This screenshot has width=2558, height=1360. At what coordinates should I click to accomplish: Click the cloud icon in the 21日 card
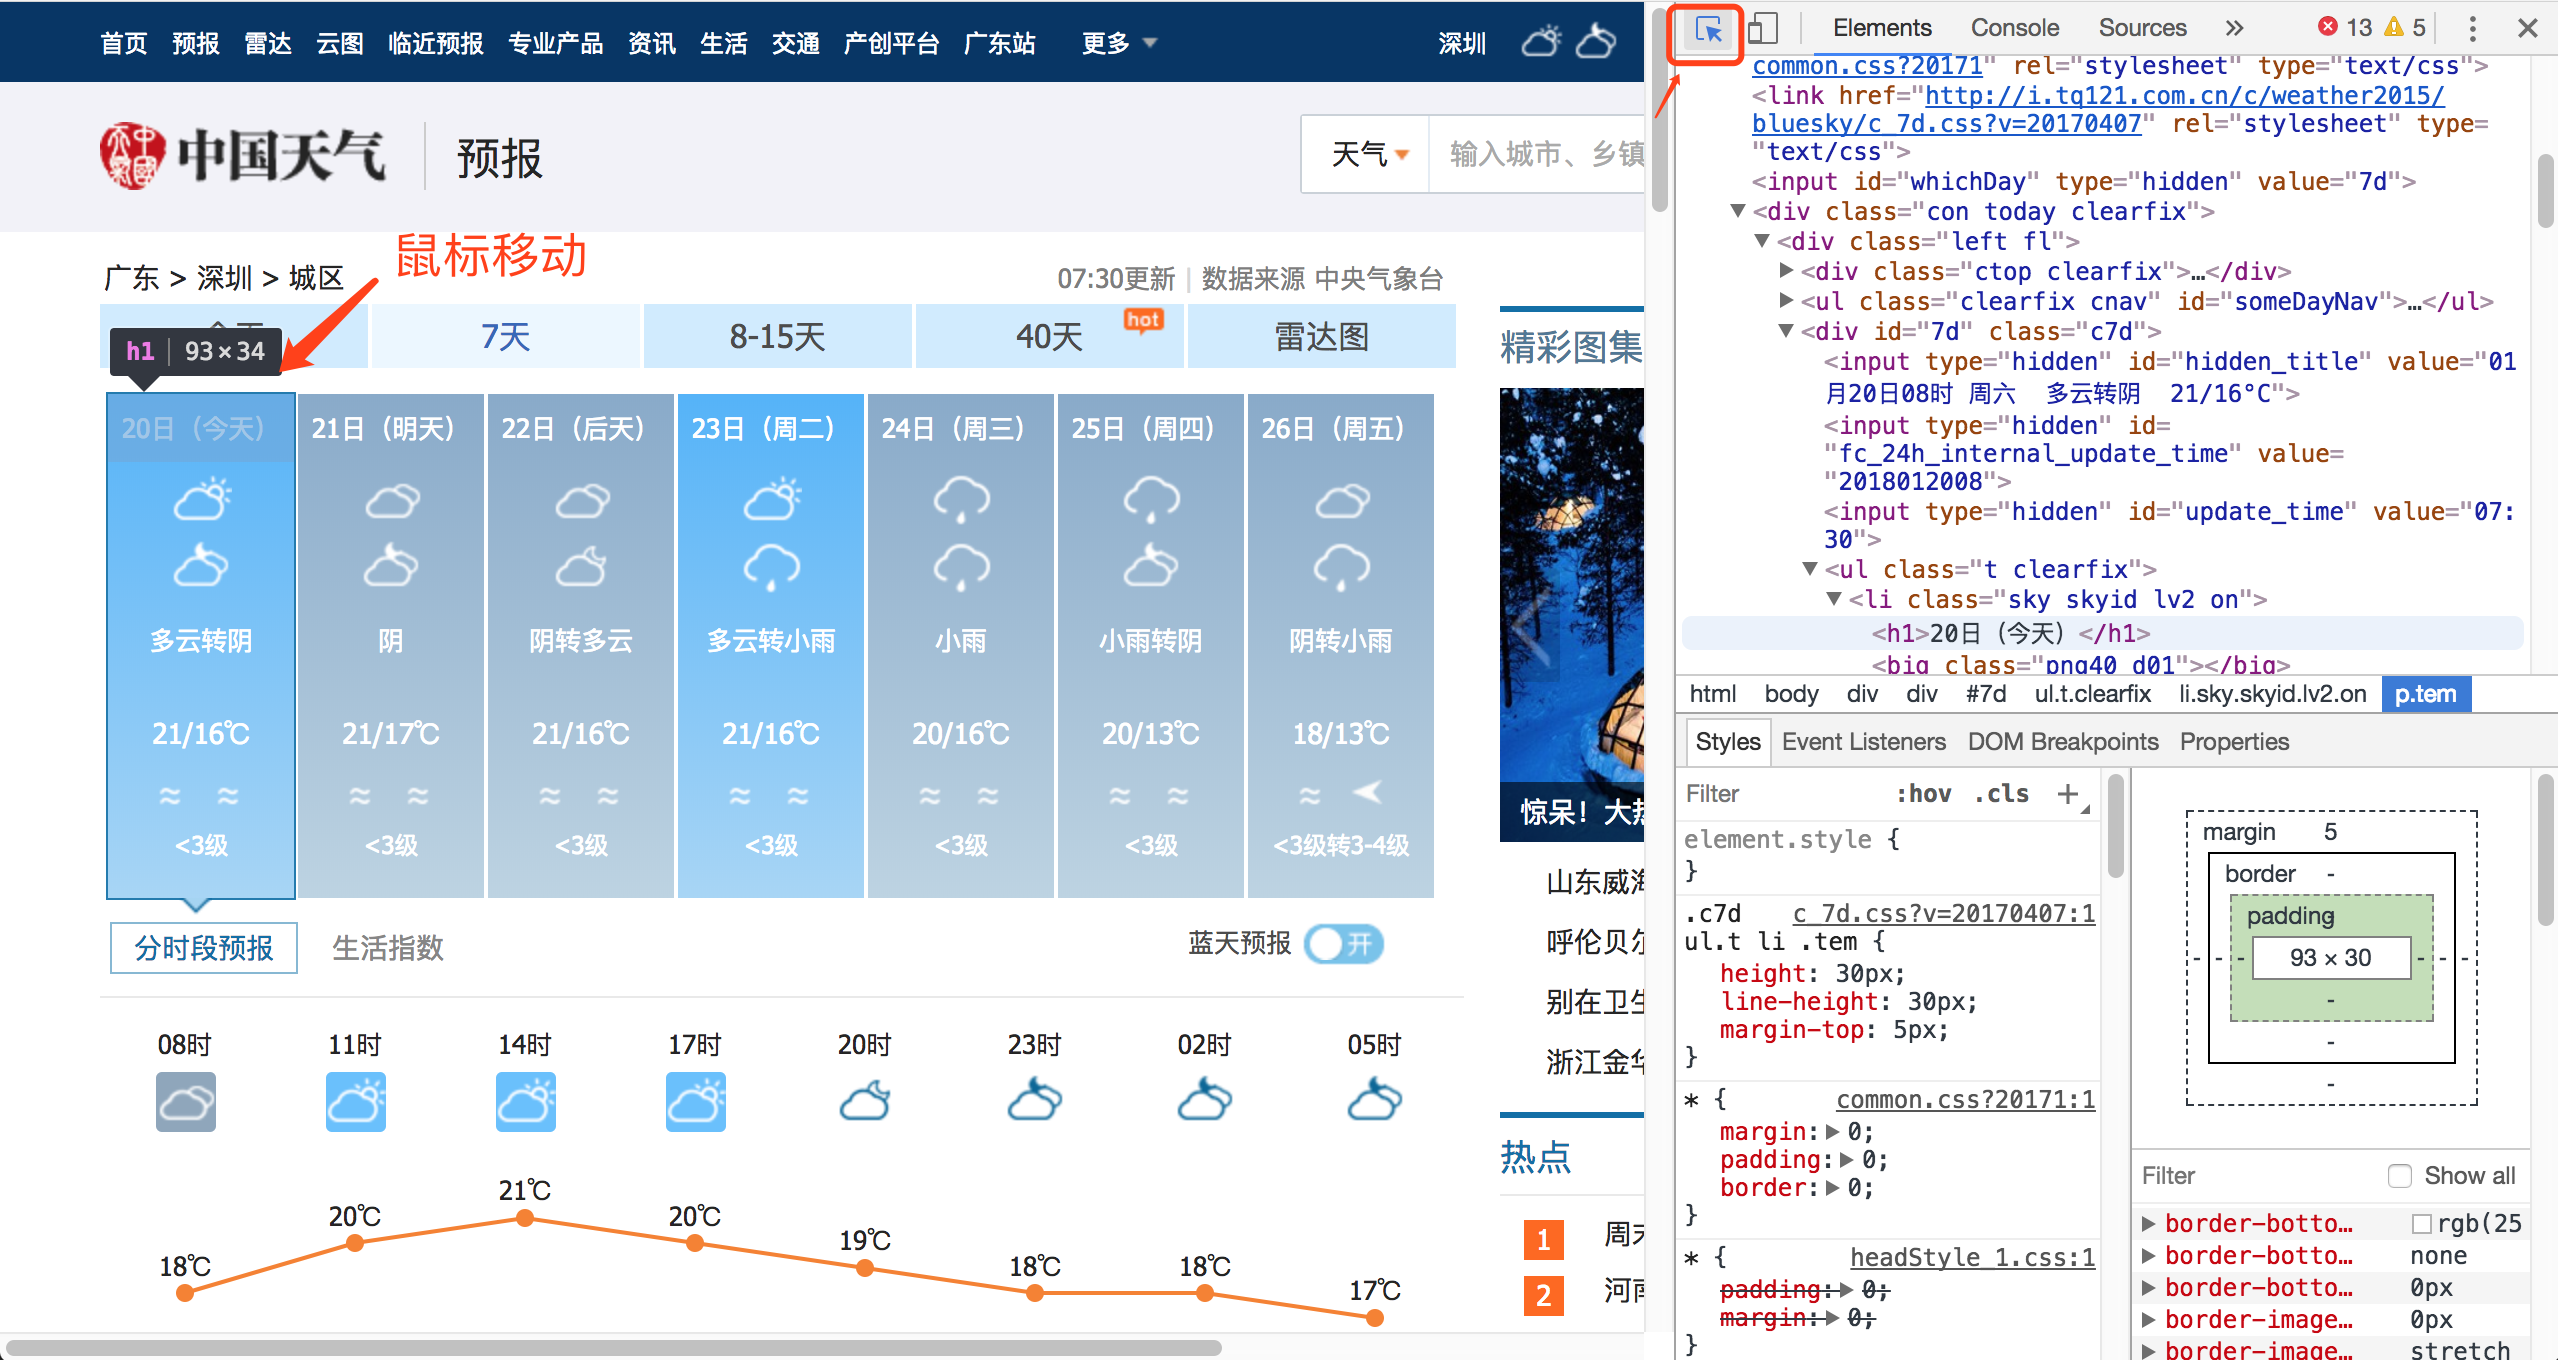pyautogui.click(x=391, y=500)
